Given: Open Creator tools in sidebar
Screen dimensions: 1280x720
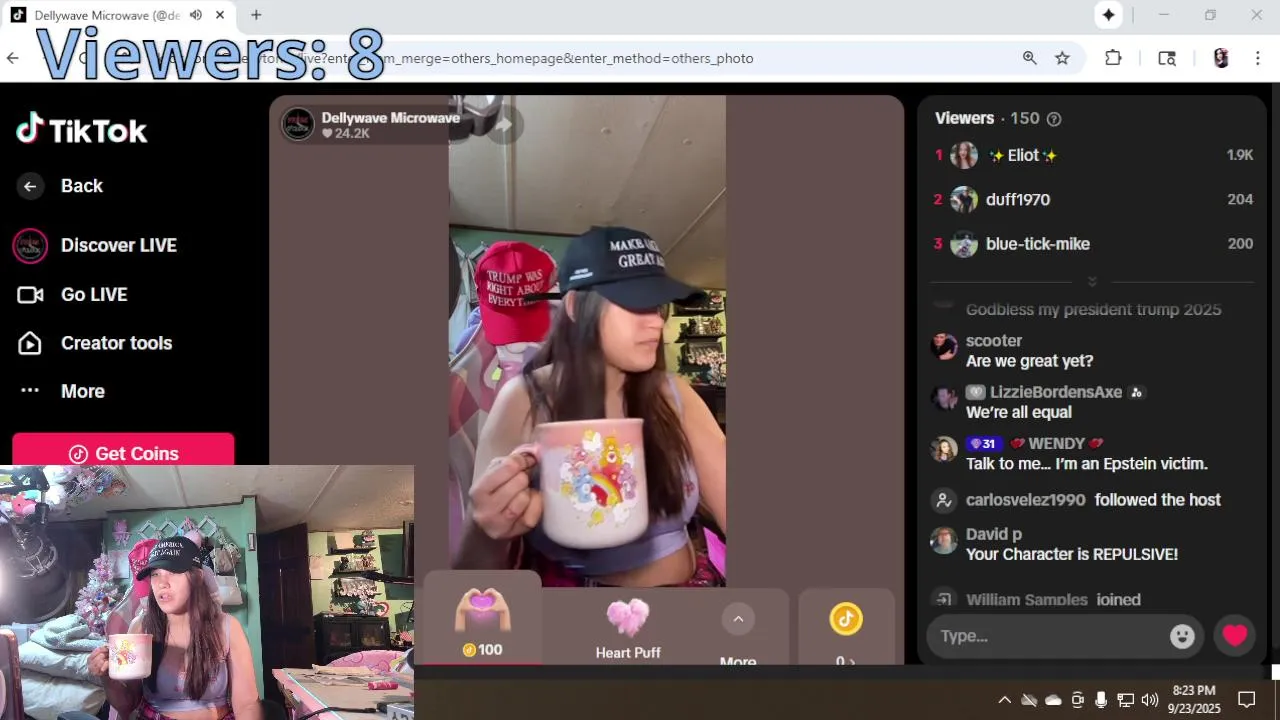Looking at the screenshot, I should click(x=95, y=343).
